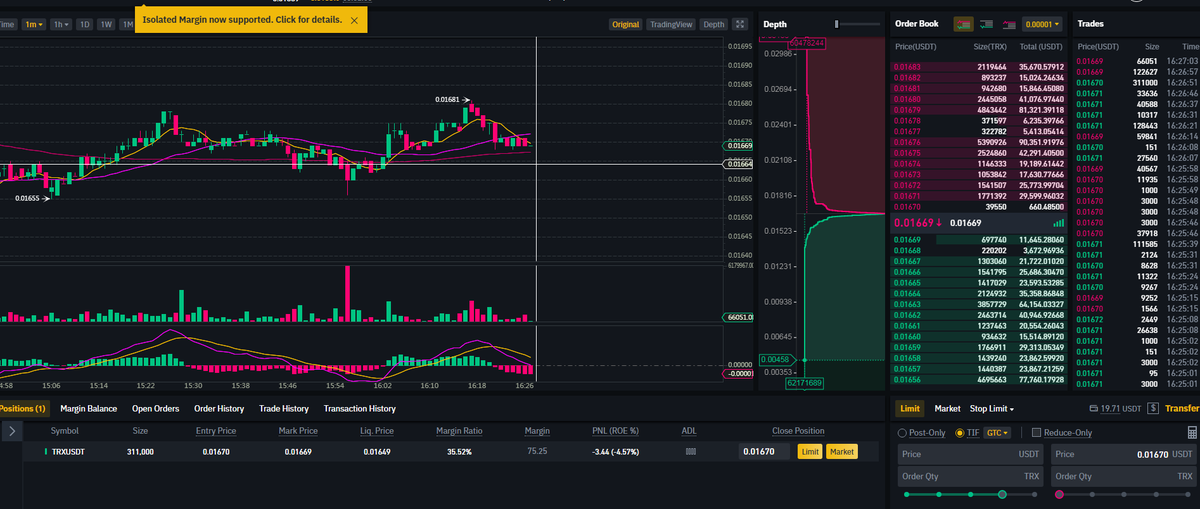Click the sell-side red quantity slider handle
The width and height of the screenshot is (1200, 509).
coord(1060,494)
